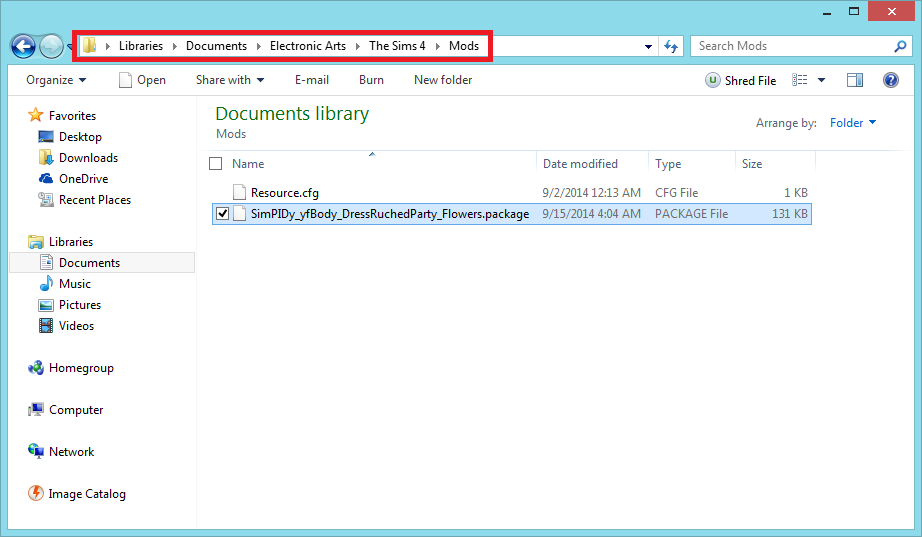Click the E-mail toolbar button

click(312, 80)
